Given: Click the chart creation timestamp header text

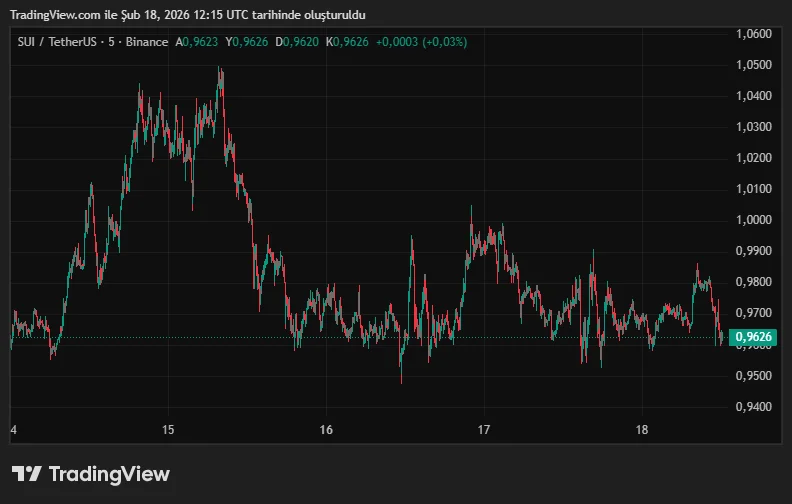Looking at the screenshot, I should tap(190, 14).
